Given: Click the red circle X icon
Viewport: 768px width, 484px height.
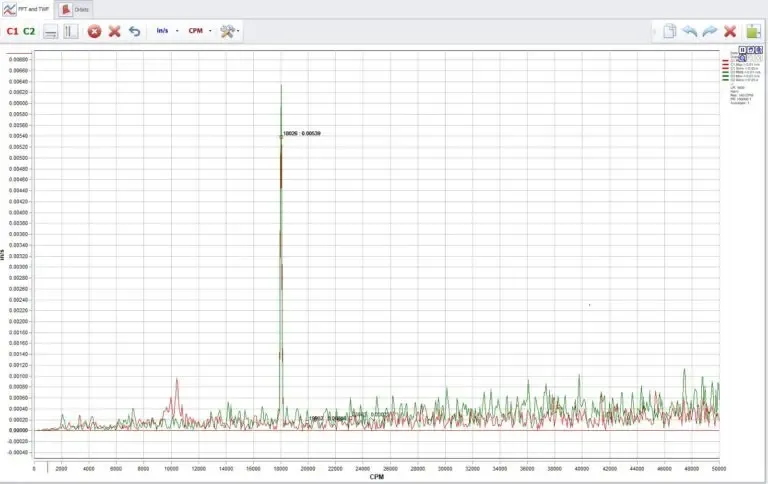Looking at the screenshot, I should (x=95, y=31).
